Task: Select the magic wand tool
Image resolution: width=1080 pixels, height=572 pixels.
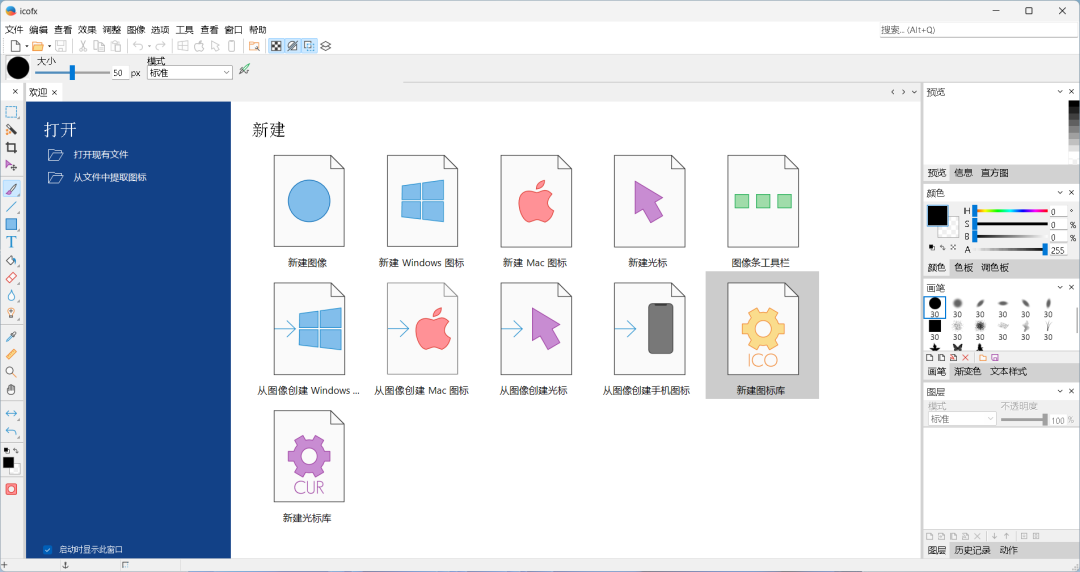Action: 11,130
